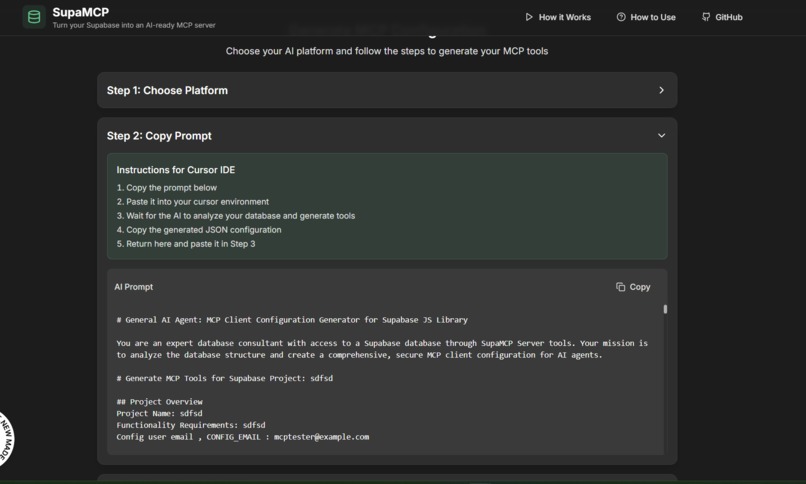The width and height of the screenshot is (806, 484).
Task: Click the Instructions for Cursor IDE heading
Action: pos(176,170)
